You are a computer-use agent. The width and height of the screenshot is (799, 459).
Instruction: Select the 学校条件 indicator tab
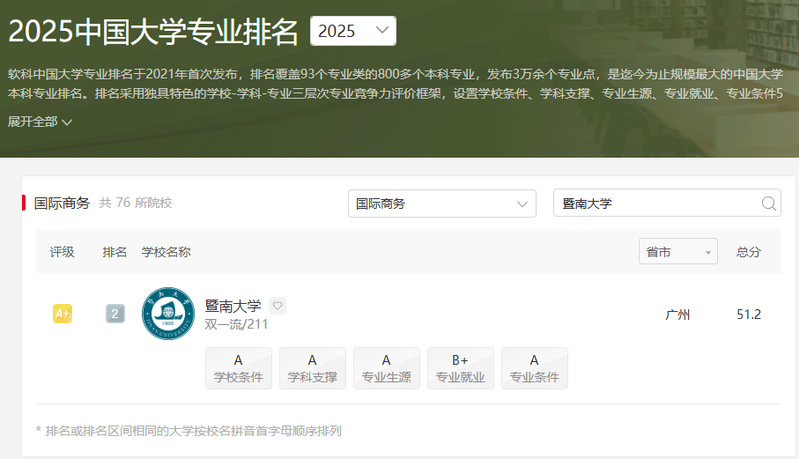[238, 368]
